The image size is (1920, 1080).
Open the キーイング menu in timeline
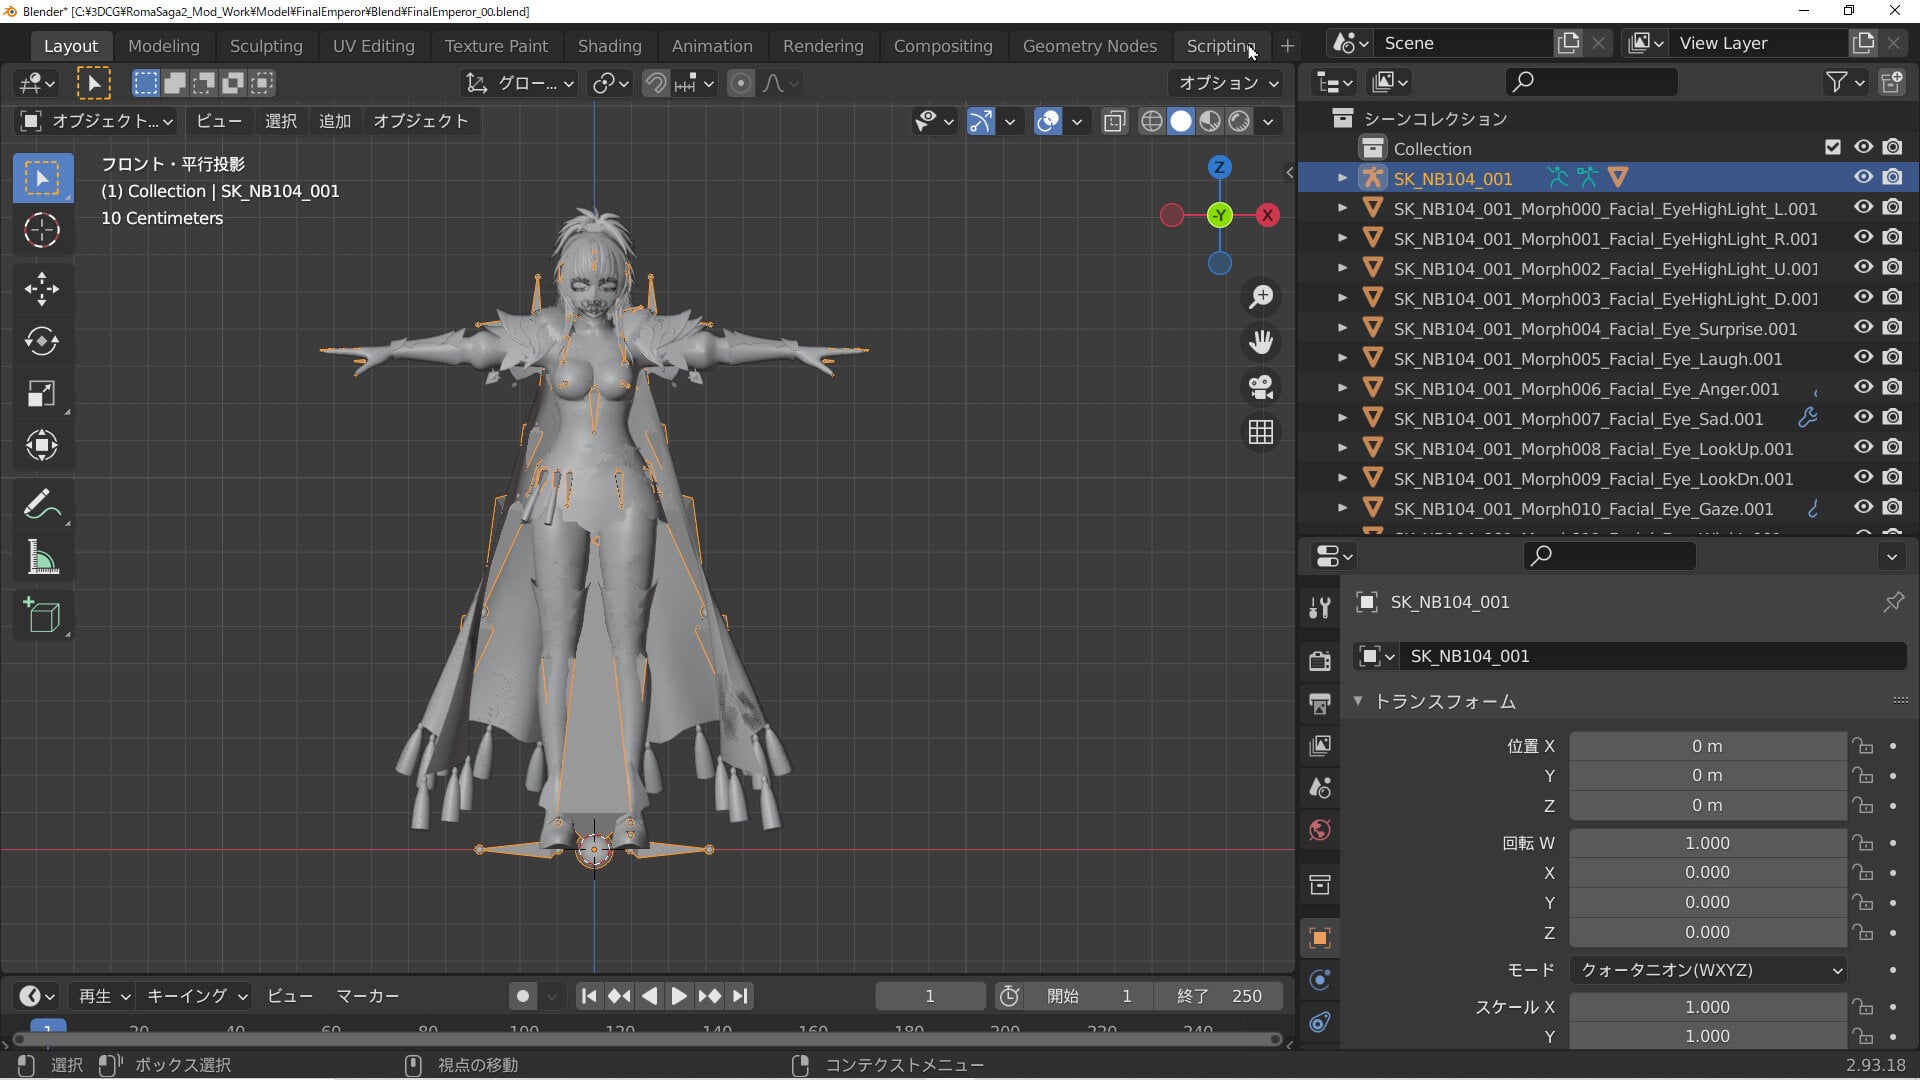tap(196, 996)
